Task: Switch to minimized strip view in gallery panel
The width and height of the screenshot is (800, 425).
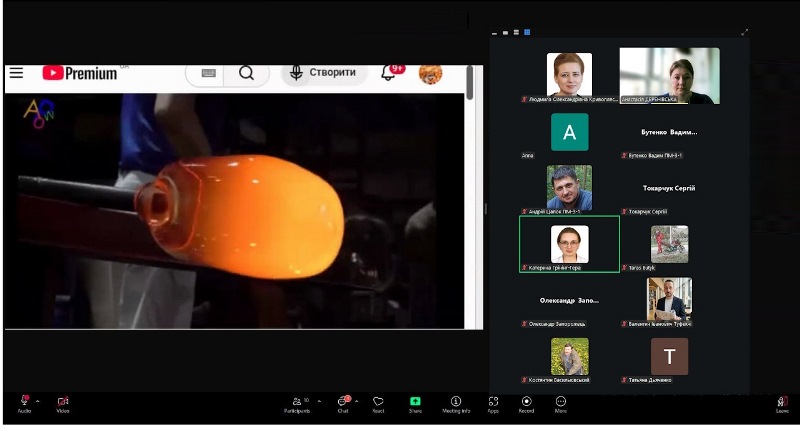Action: pyautogui.click(x=494, y=33)
